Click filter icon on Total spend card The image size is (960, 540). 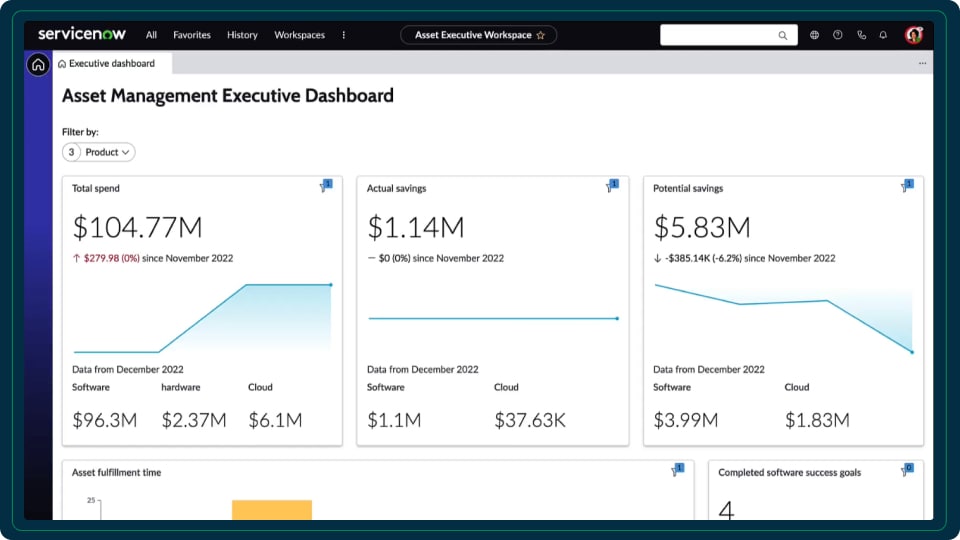325,186
